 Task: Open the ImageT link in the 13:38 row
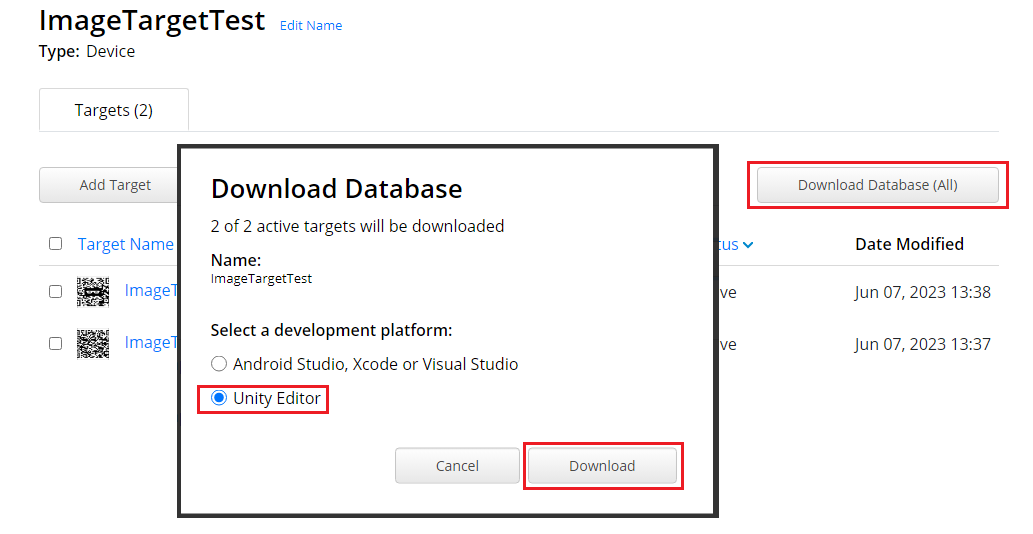[152, 290]
